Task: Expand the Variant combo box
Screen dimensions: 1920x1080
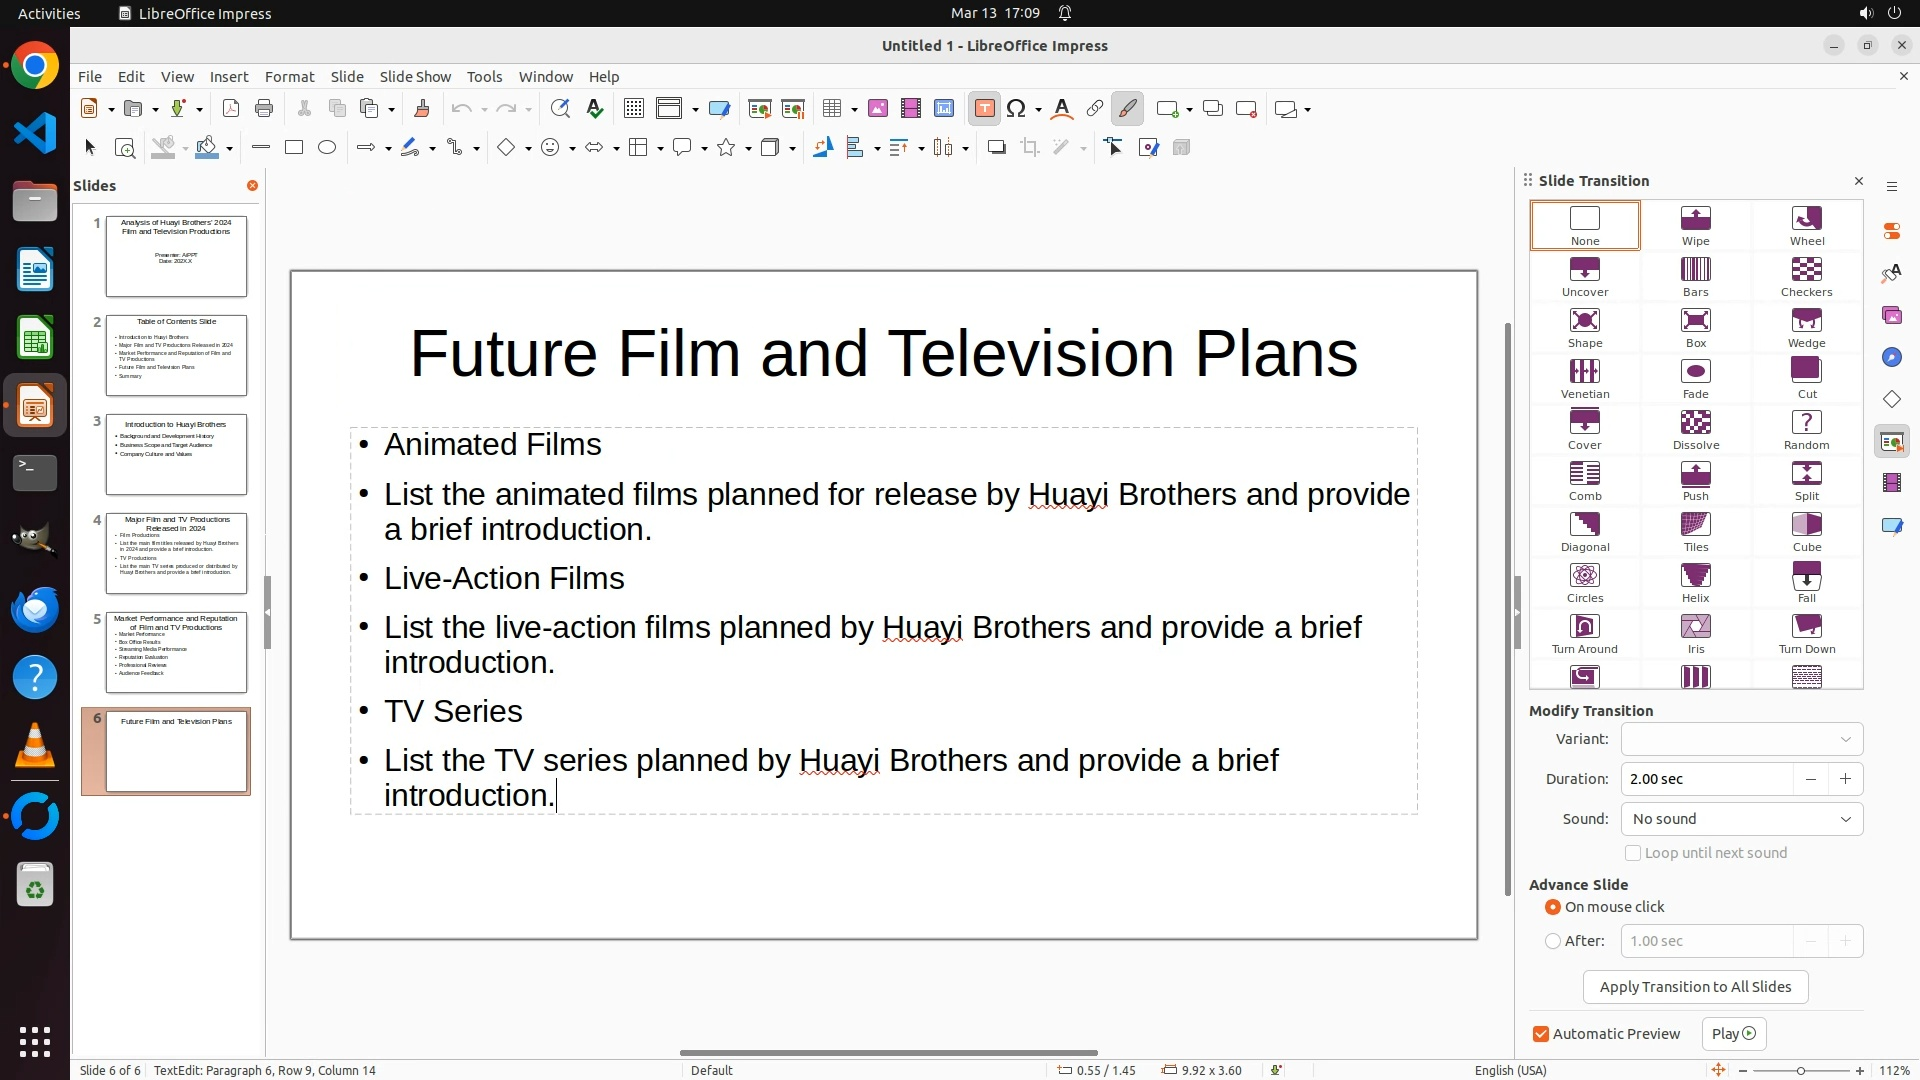Action: click(x=1741, y=739)
